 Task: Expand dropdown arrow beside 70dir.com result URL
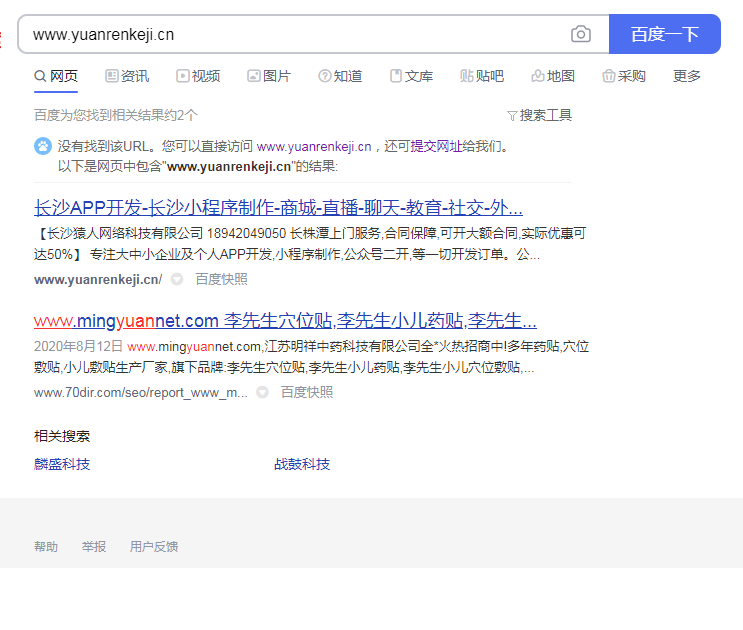263,393
